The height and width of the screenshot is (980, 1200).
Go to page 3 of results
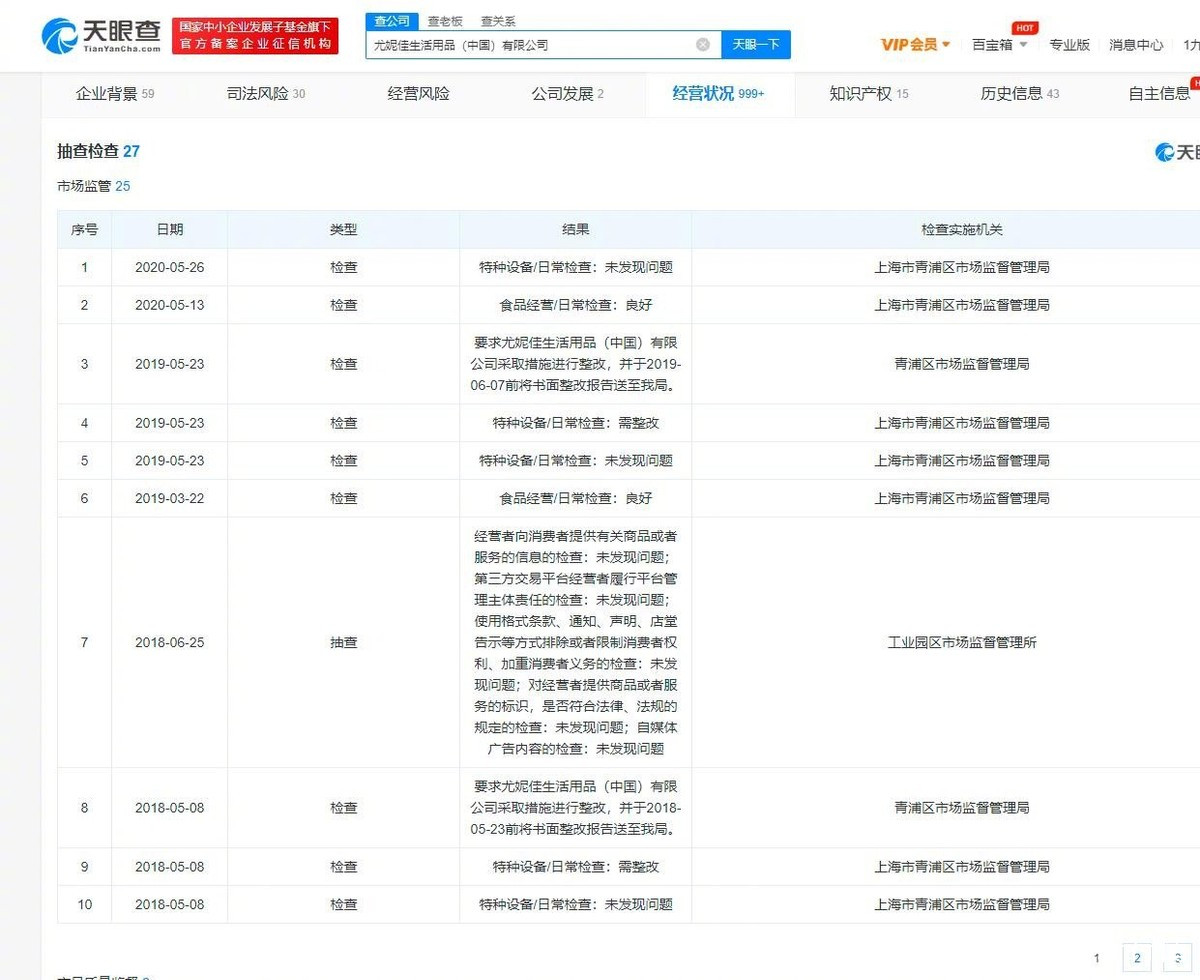(x=1178, y=957)
